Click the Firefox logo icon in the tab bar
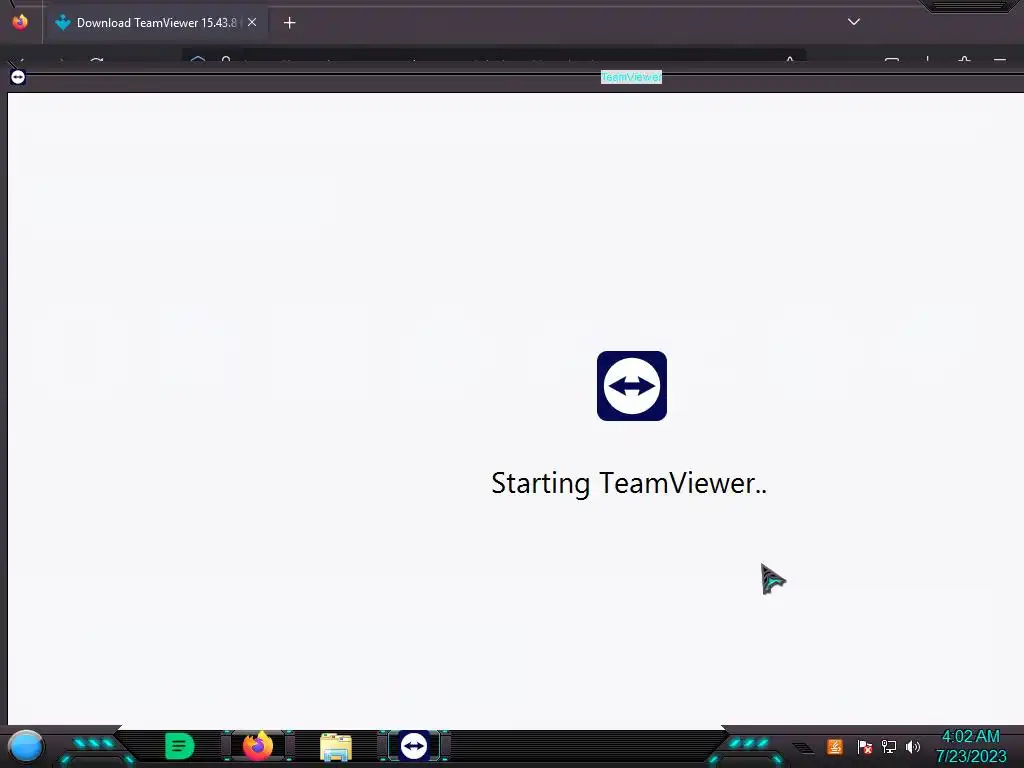Image resolution: width=1024 pixels, height=768 pixels. coord(20,22)
